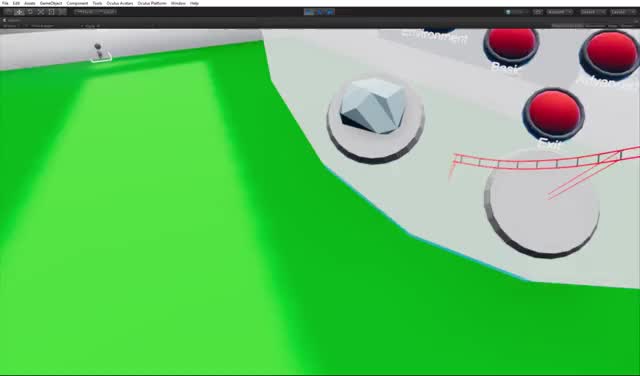
Task: Click the Play mode button
Action: 309,12
